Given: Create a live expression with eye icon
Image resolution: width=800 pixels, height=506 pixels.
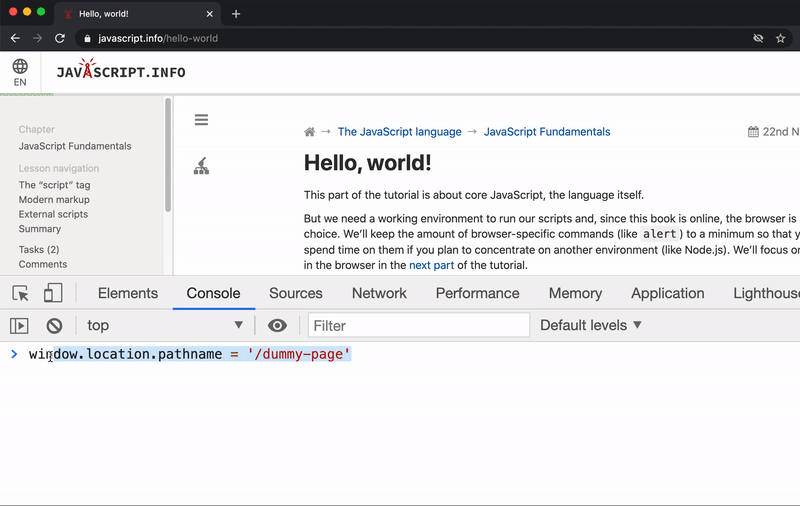Looking at the screenshot, I should coord(277,325).
